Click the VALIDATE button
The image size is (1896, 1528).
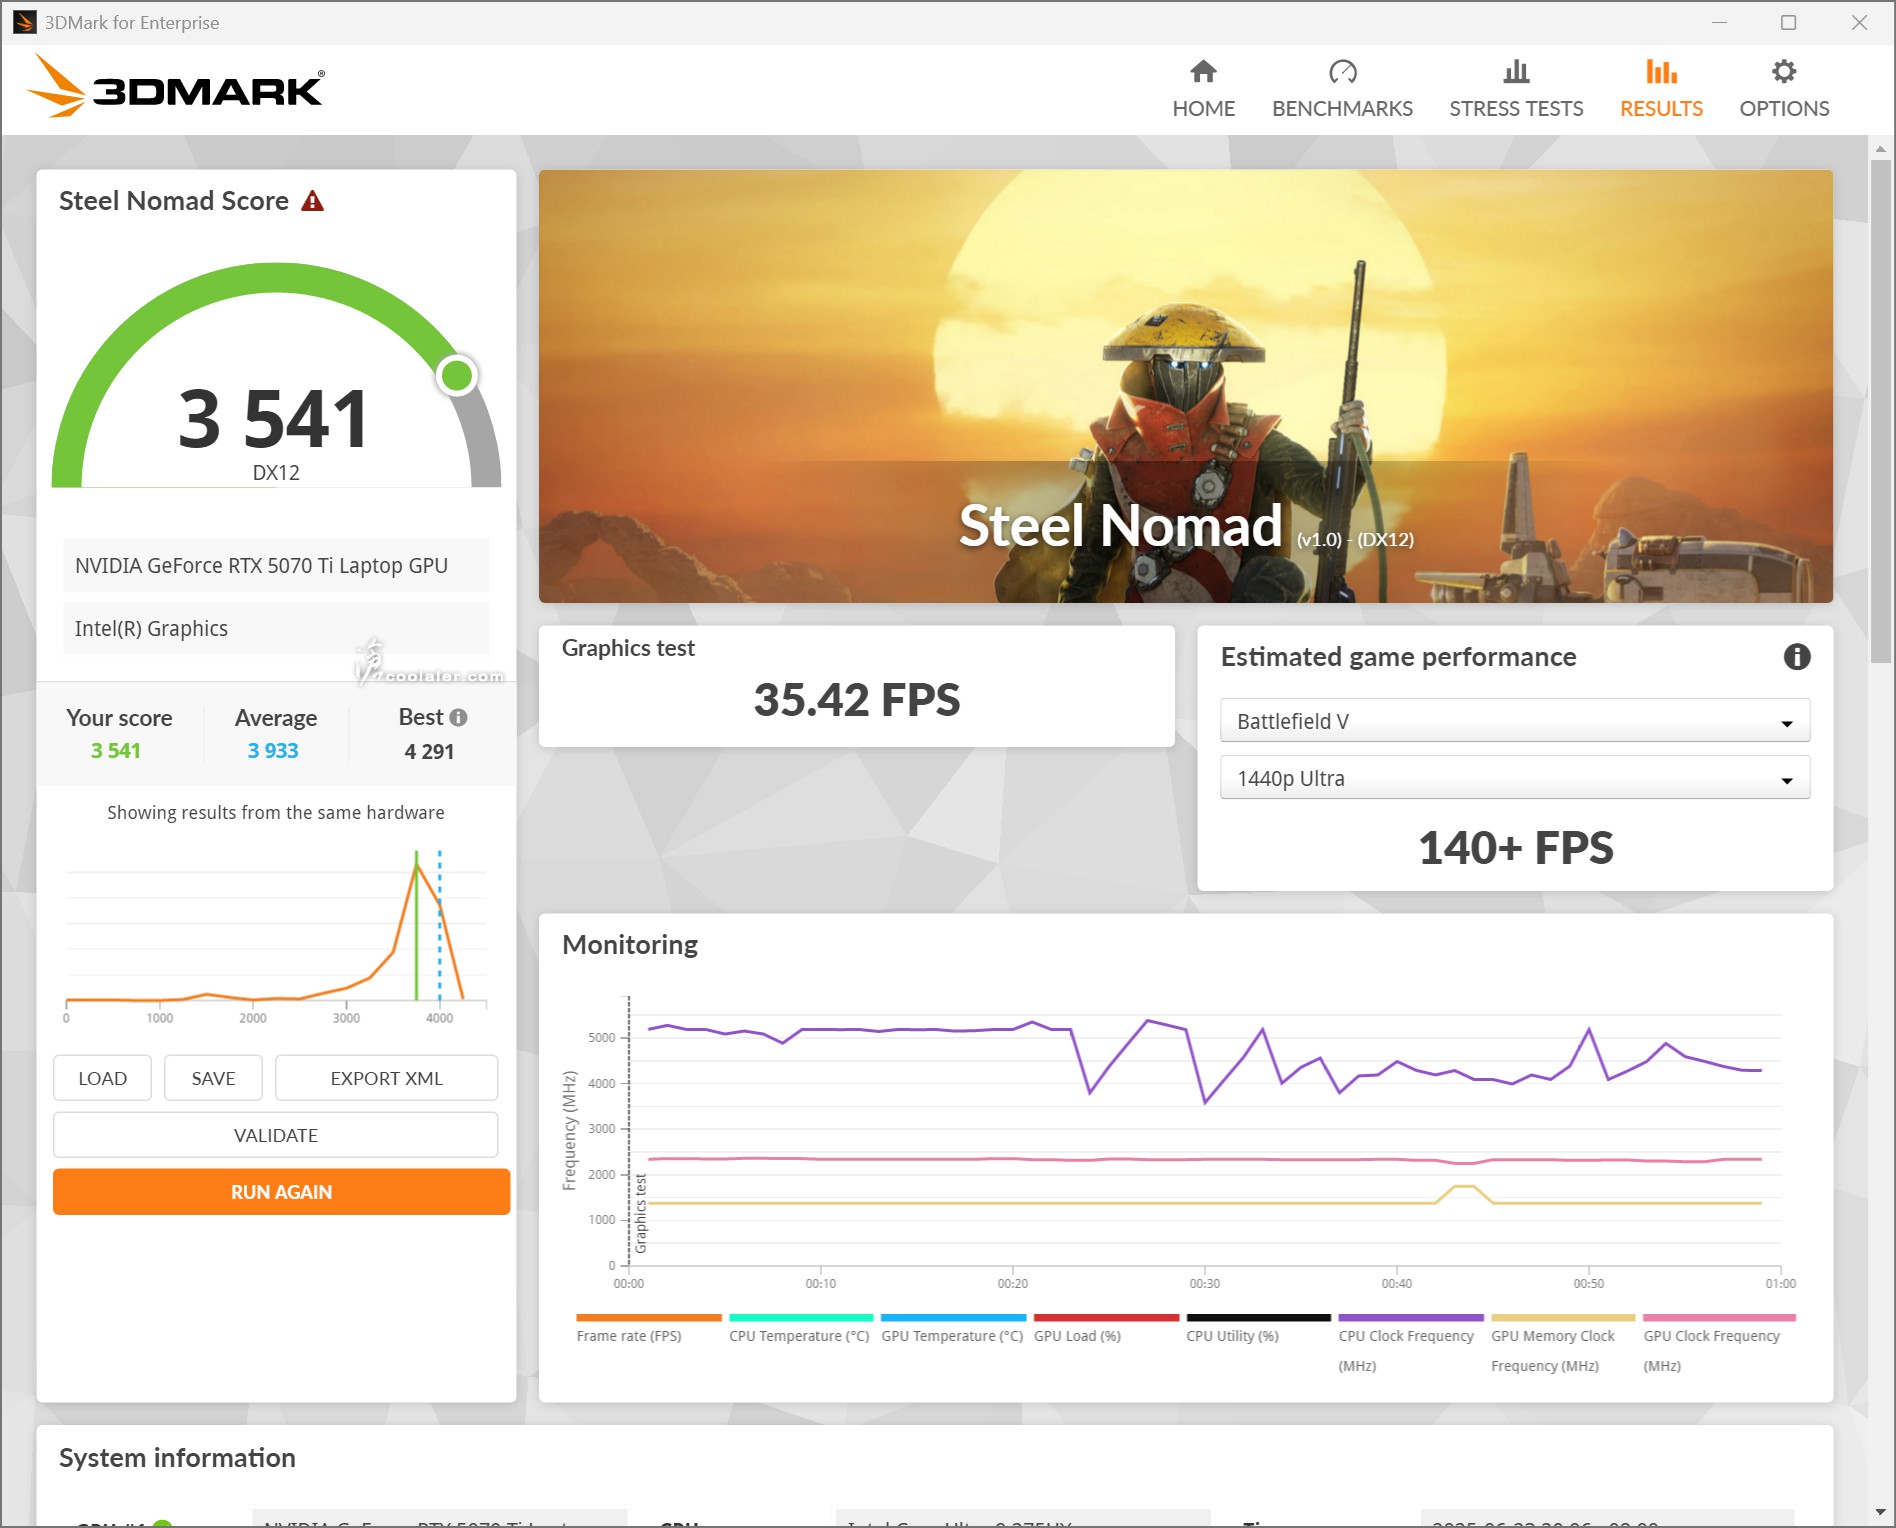tap(275, 1135)
